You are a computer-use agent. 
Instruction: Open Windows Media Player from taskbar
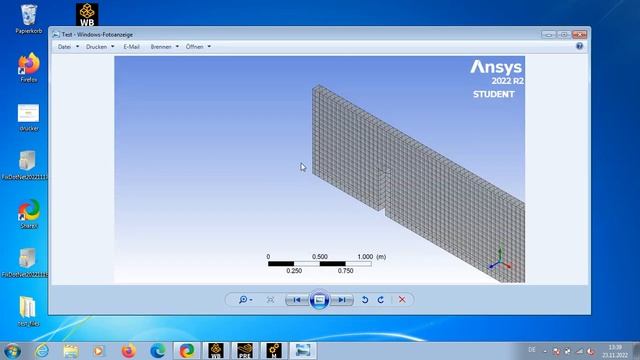click(98, 351)
